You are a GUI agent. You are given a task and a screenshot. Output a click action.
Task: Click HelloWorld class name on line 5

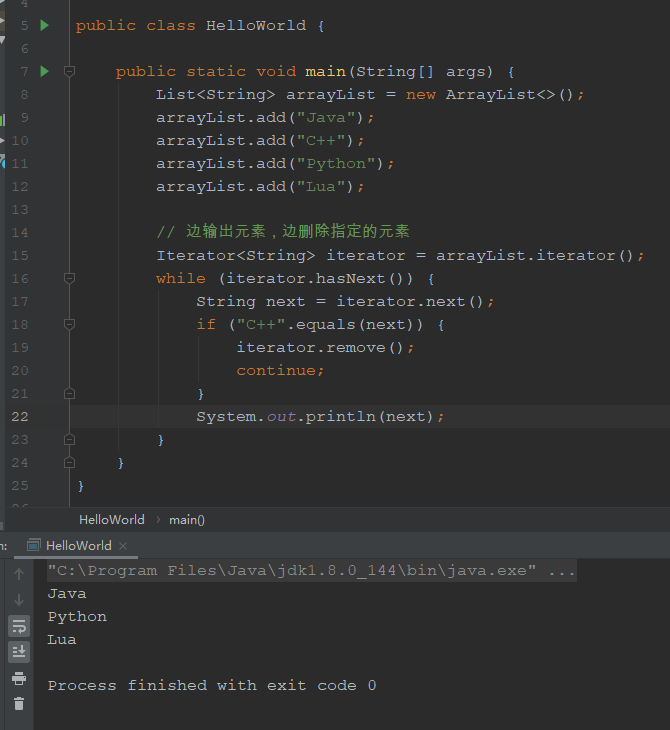tap(256, 25)
